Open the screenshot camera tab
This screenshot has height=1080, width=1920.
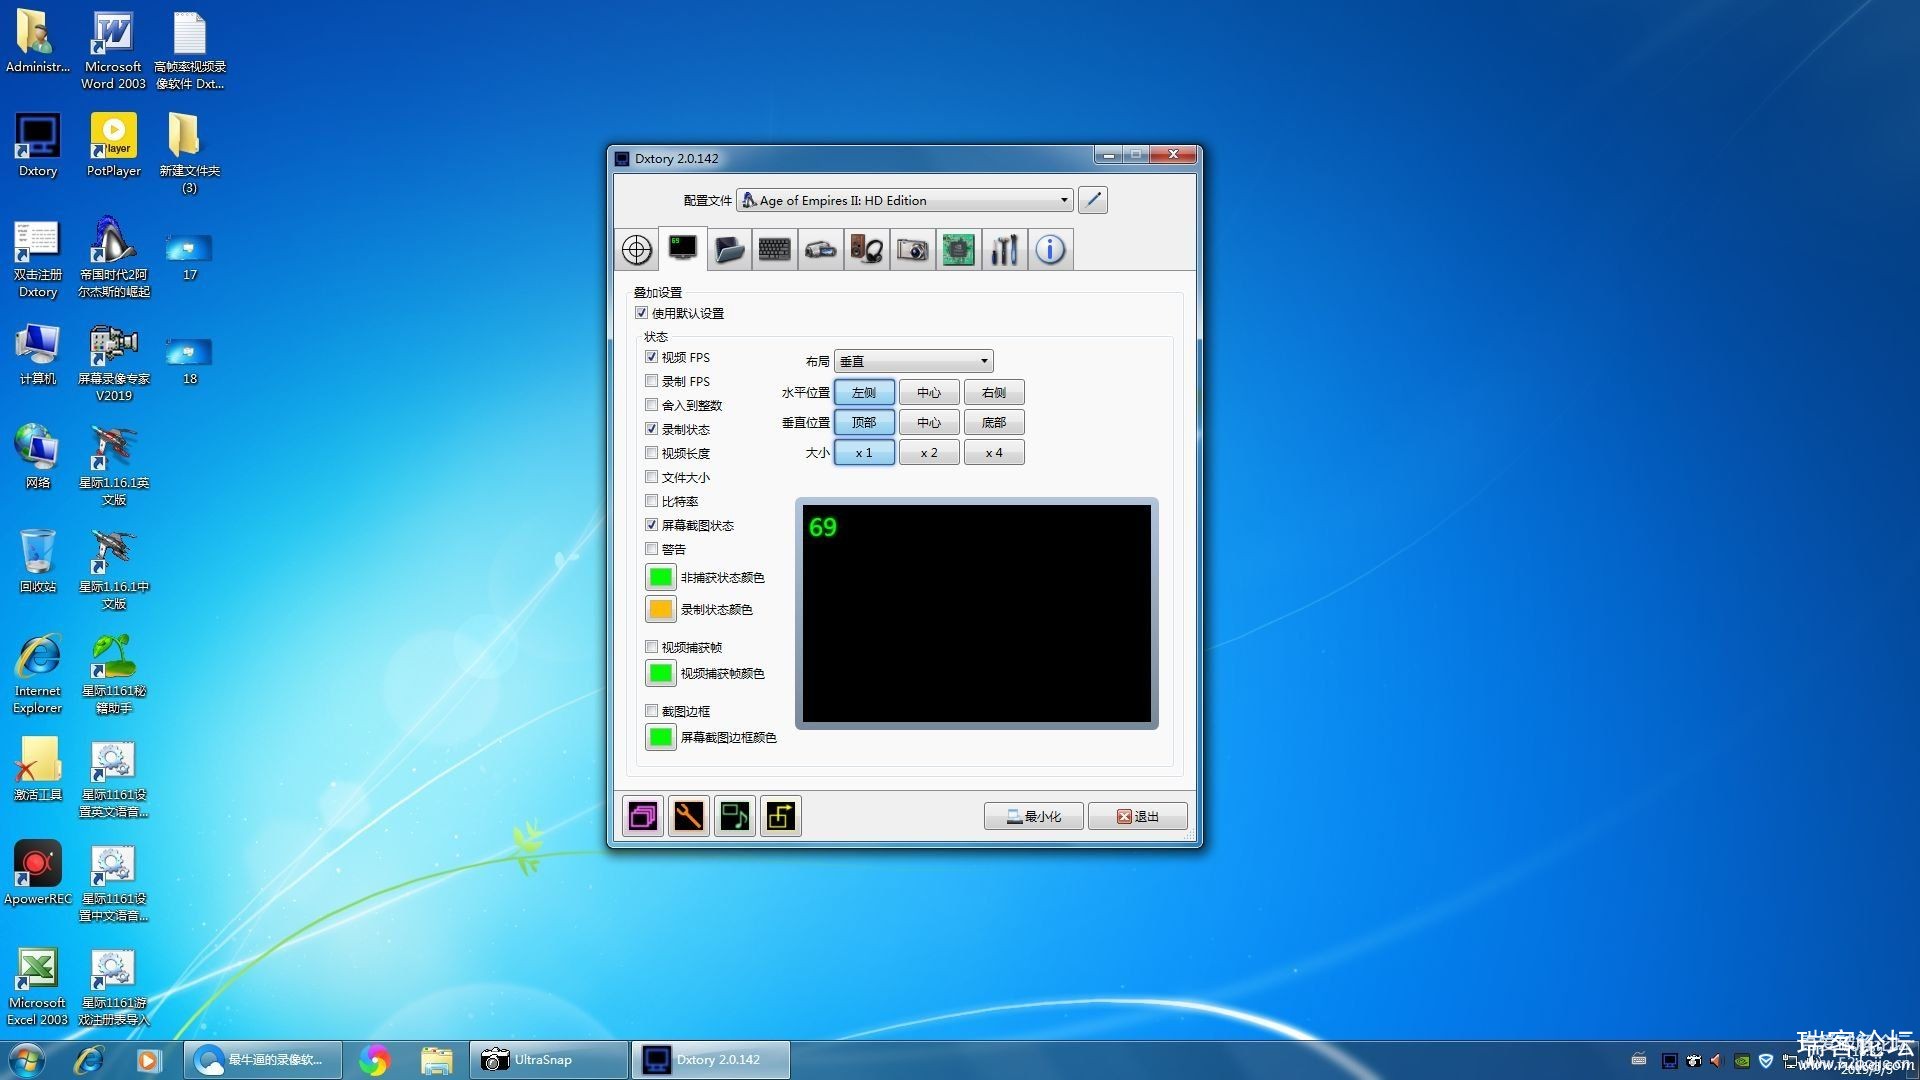(912, 249)
